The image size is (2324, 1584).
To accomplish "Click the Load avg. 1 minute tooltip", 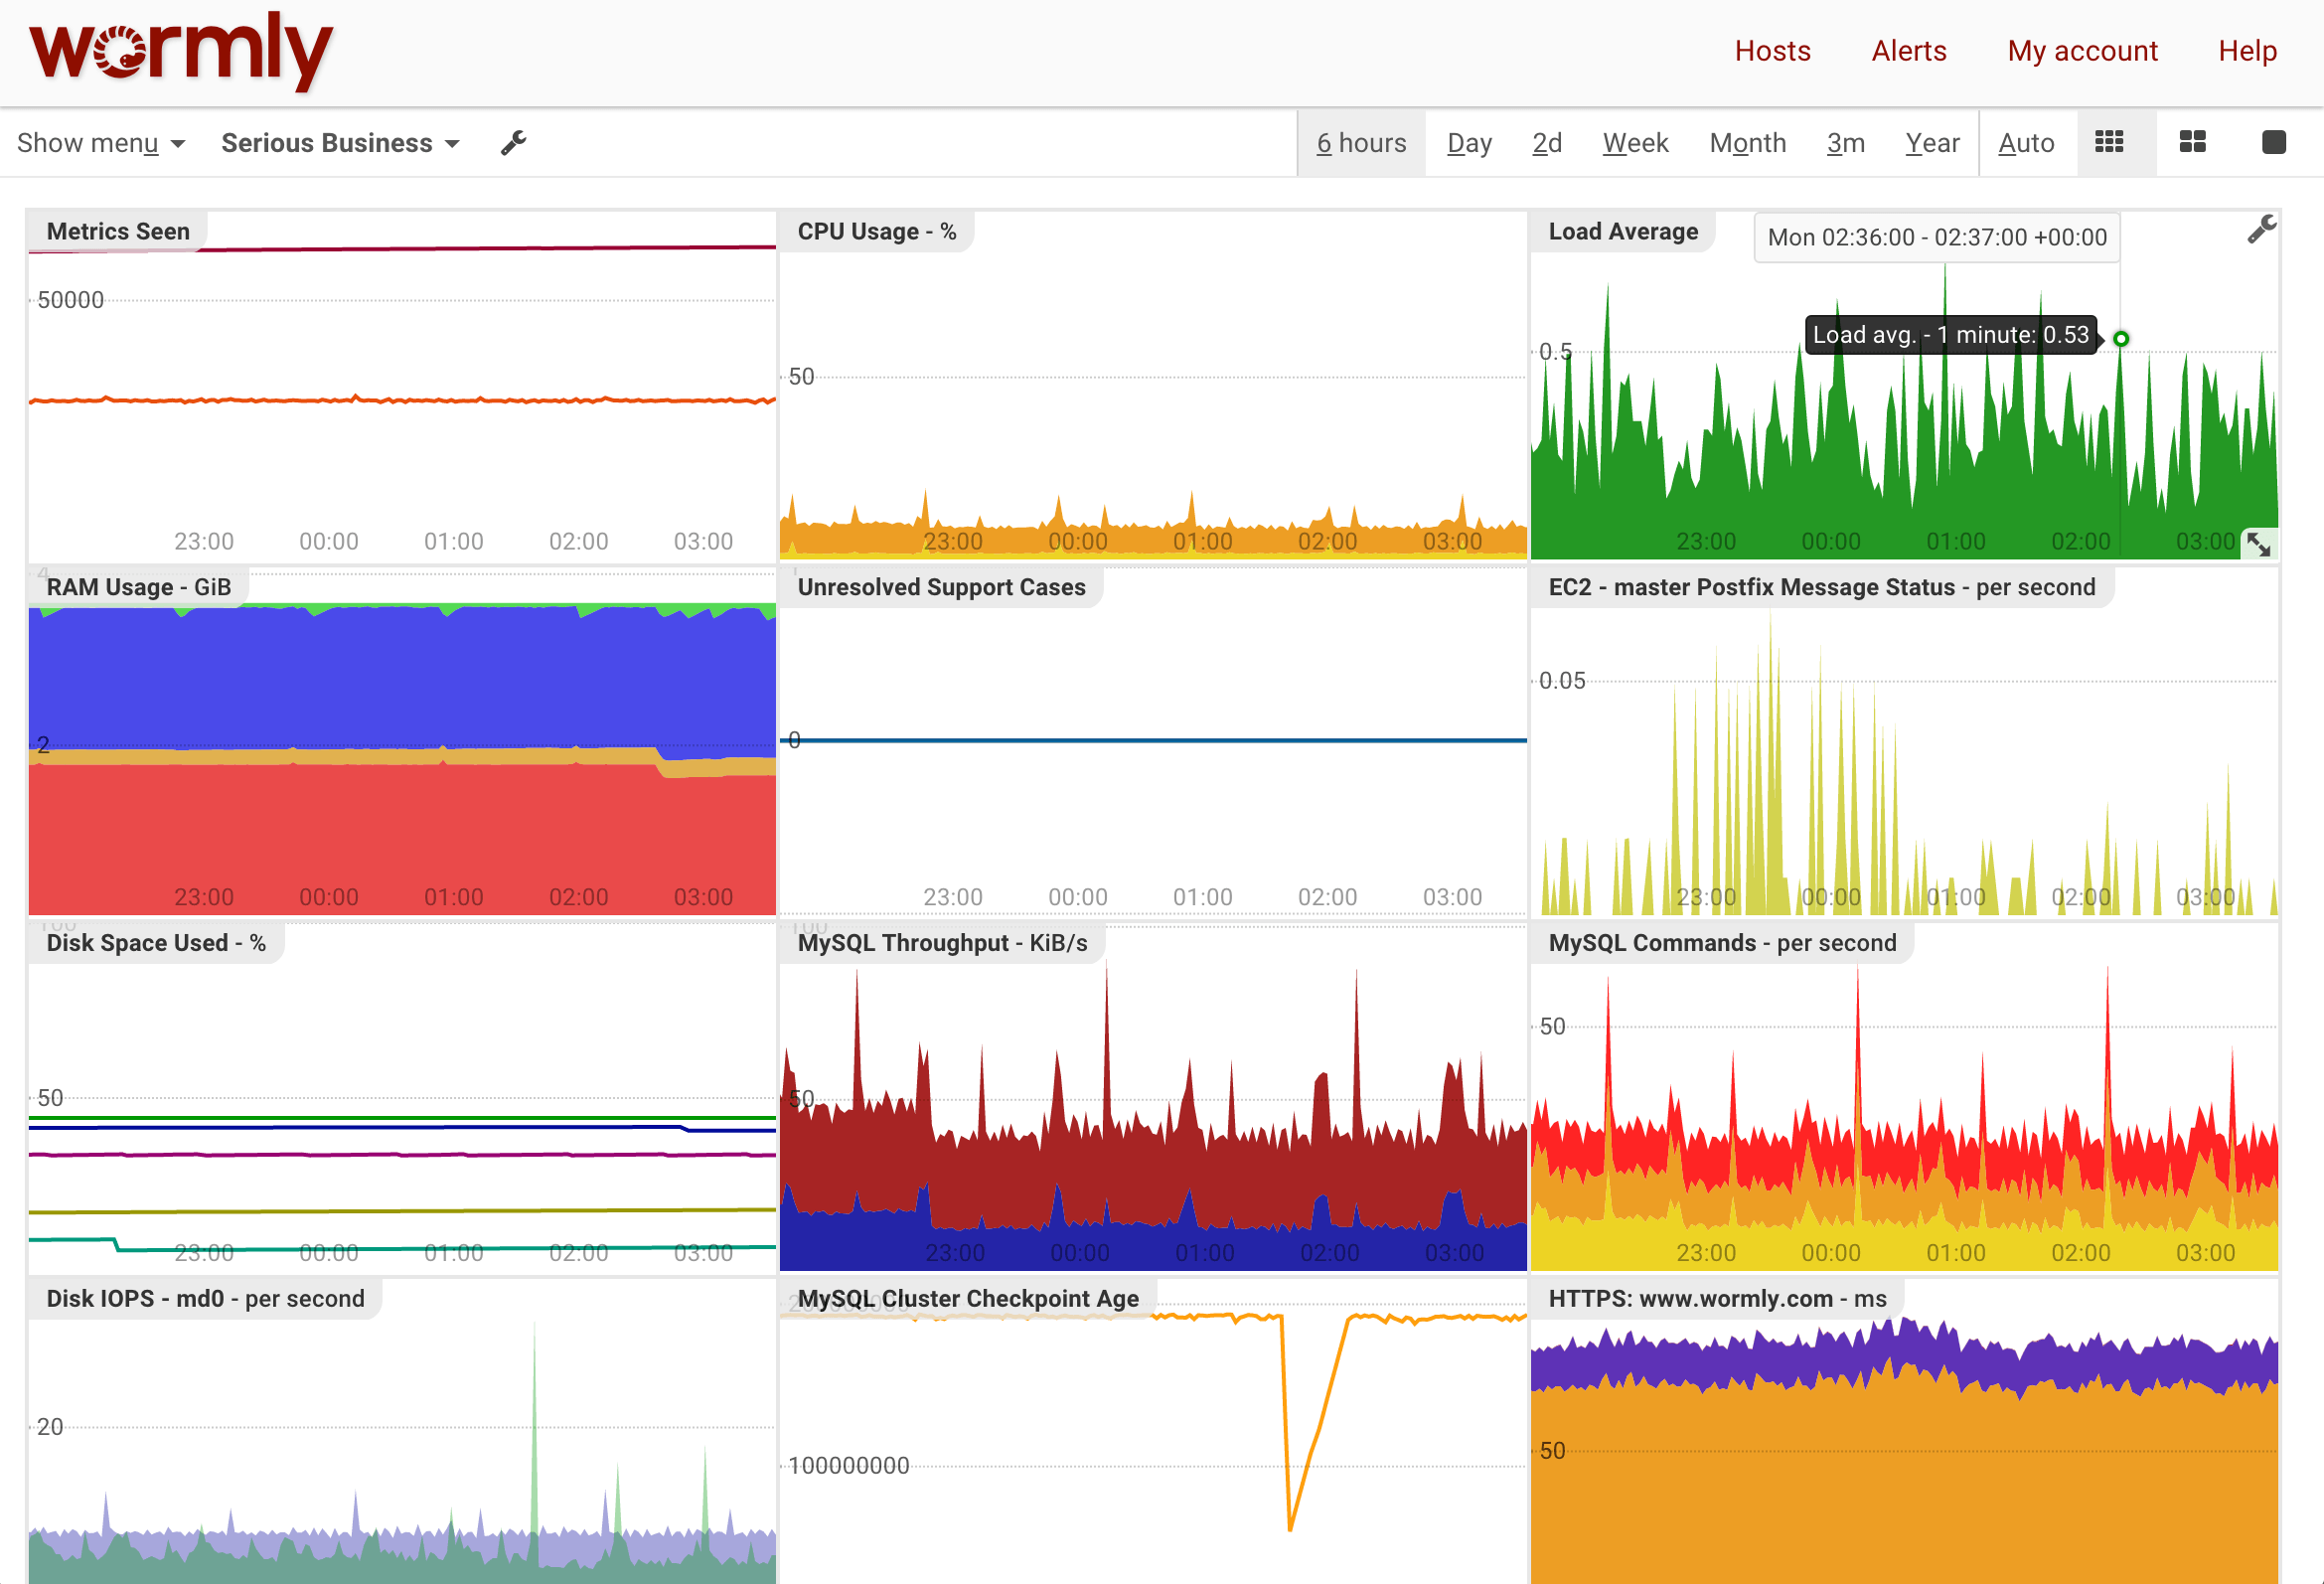I will tap(1951, 335).
